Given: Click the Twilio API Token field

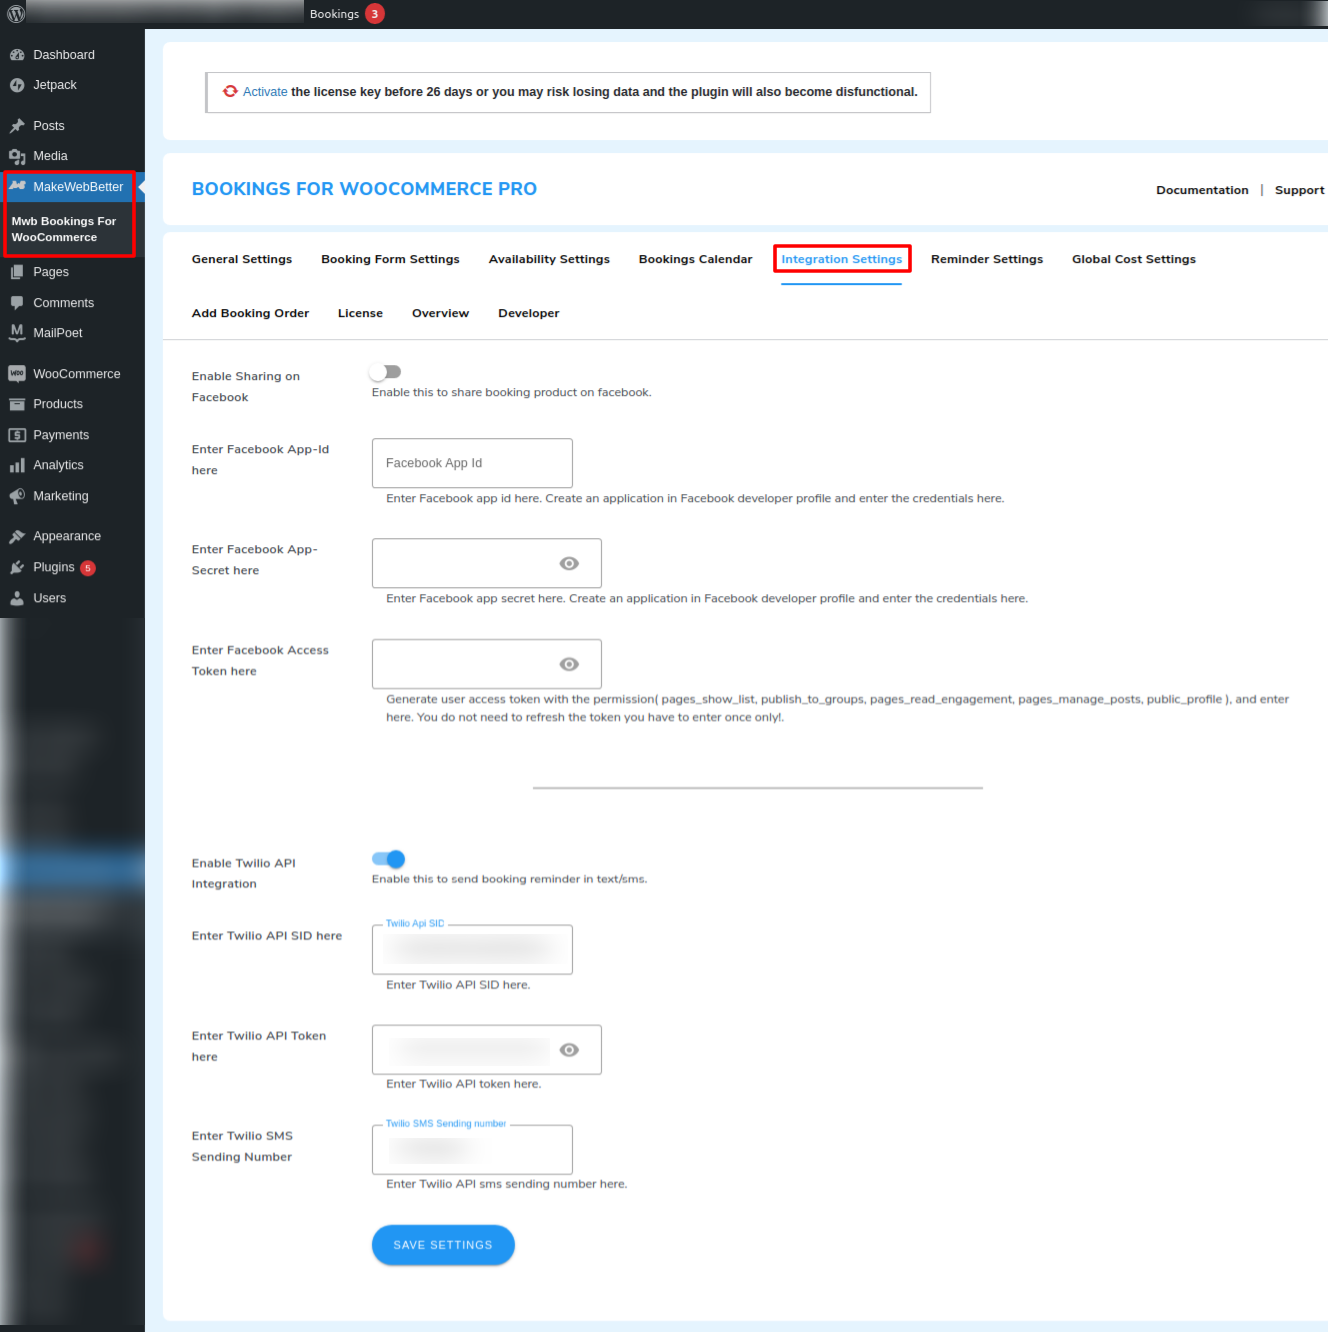Looking at the screenshot, I should 487,1050.
